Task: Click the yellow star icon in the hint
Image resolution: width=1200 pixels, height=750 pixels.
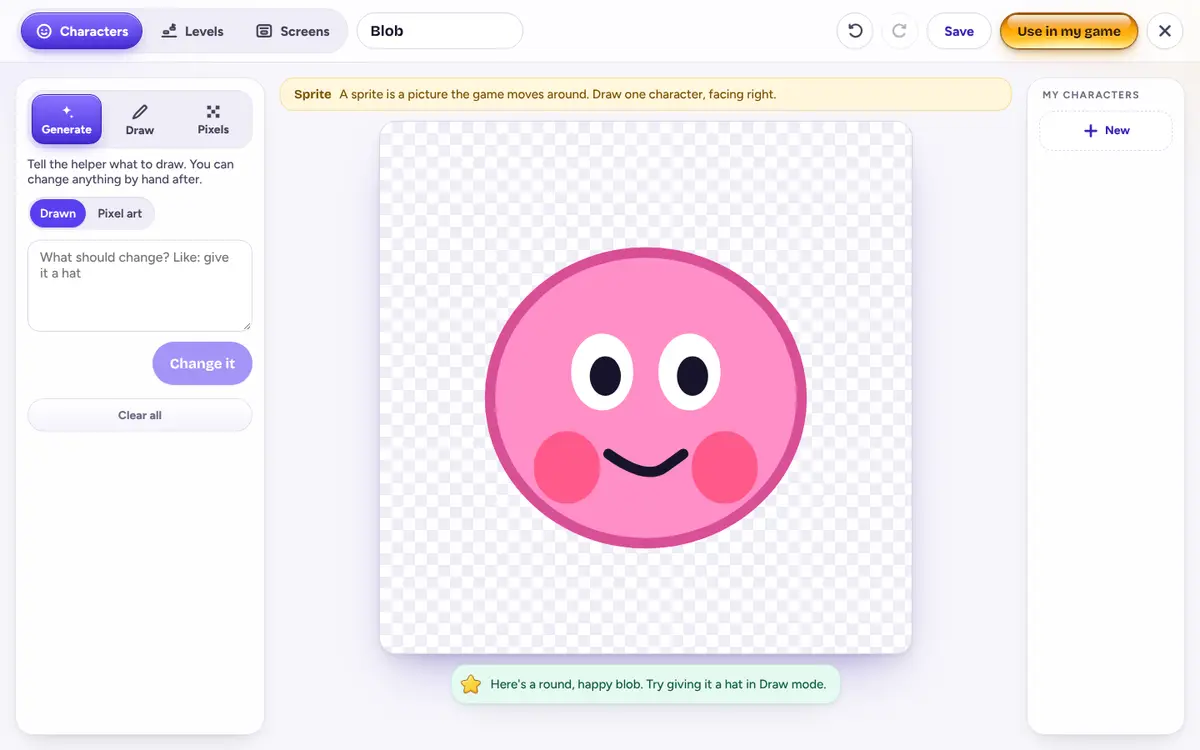Action: point(471,685)
